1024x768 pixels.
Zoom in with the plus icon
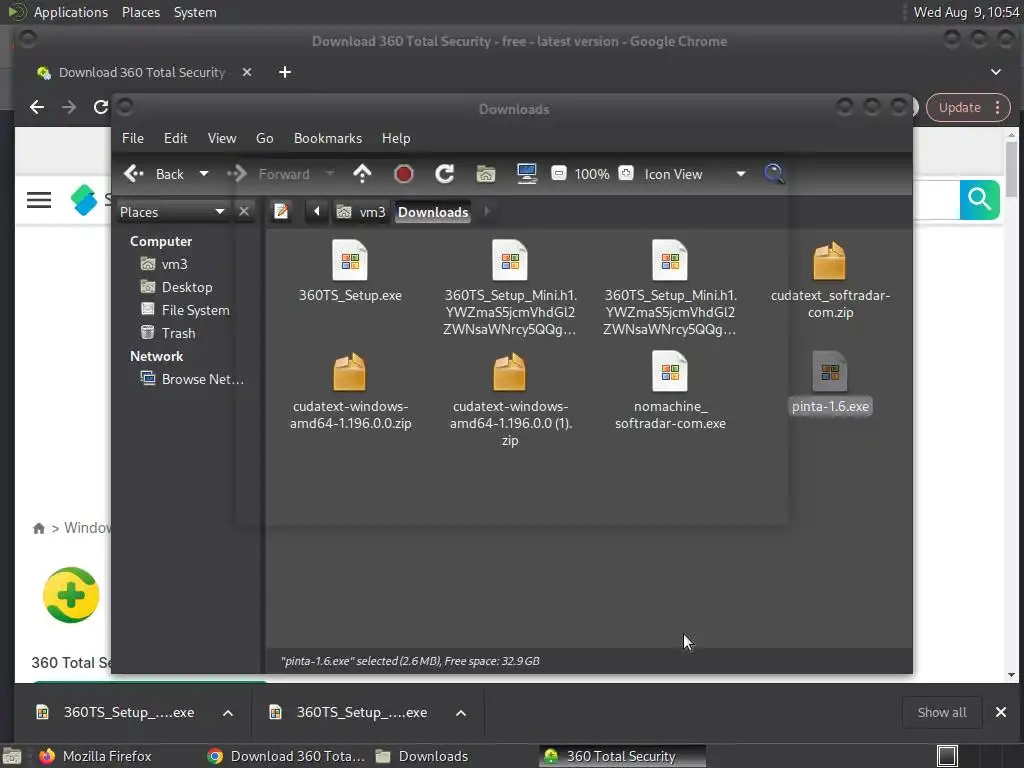coord(626,173)
